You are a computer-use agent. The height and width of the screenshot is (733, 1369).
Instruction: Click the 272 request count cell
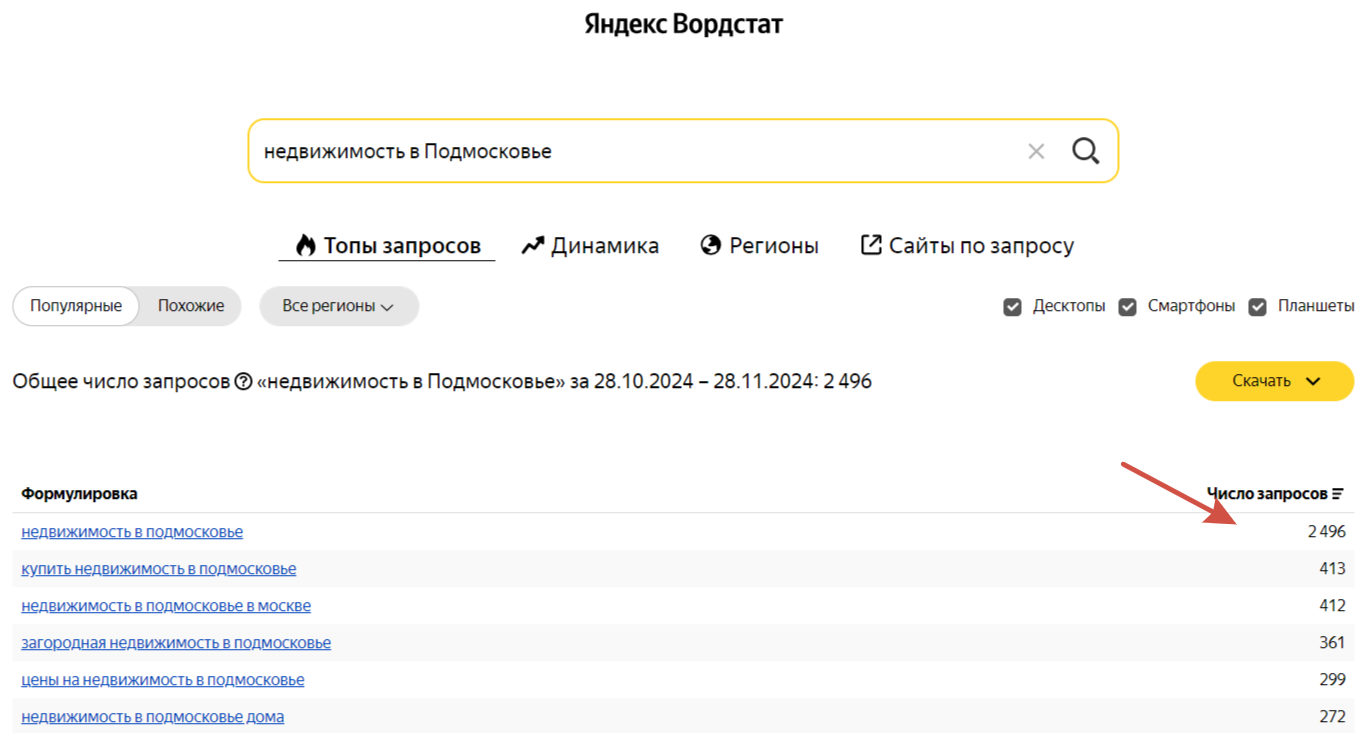pos(1333,717)
